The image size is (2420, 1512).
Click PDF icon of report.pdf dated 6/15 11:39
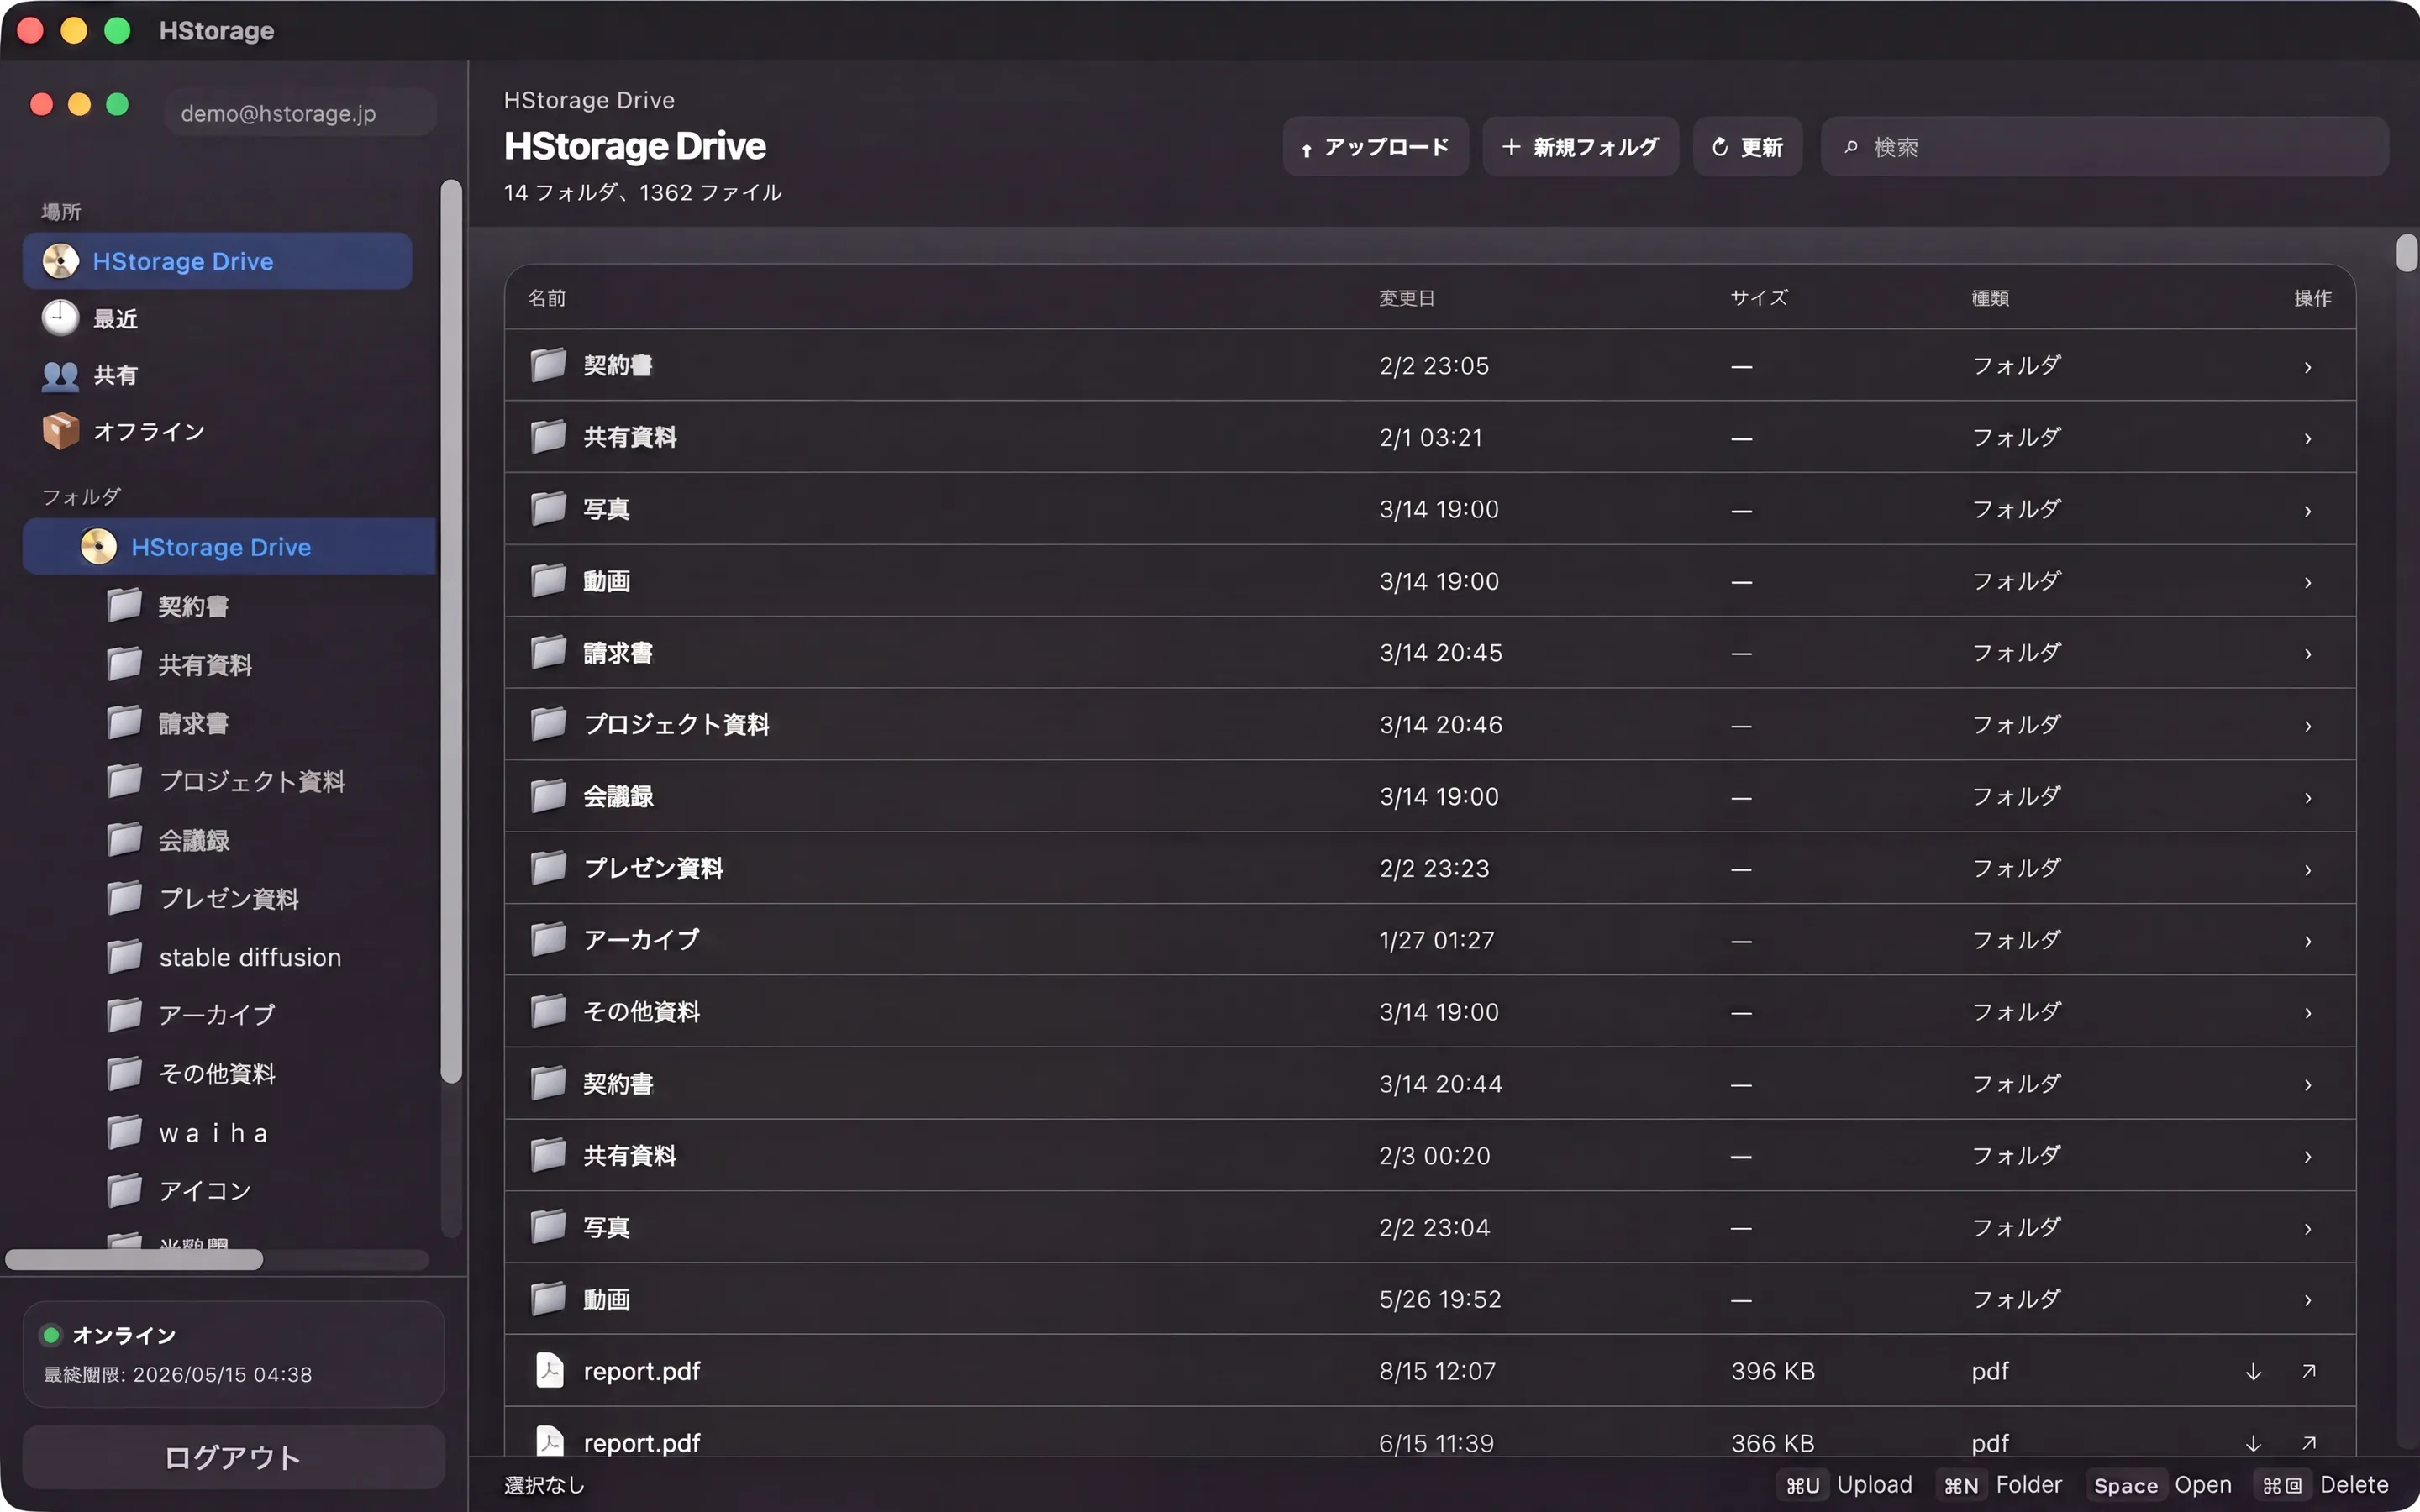click(549, 1442)
